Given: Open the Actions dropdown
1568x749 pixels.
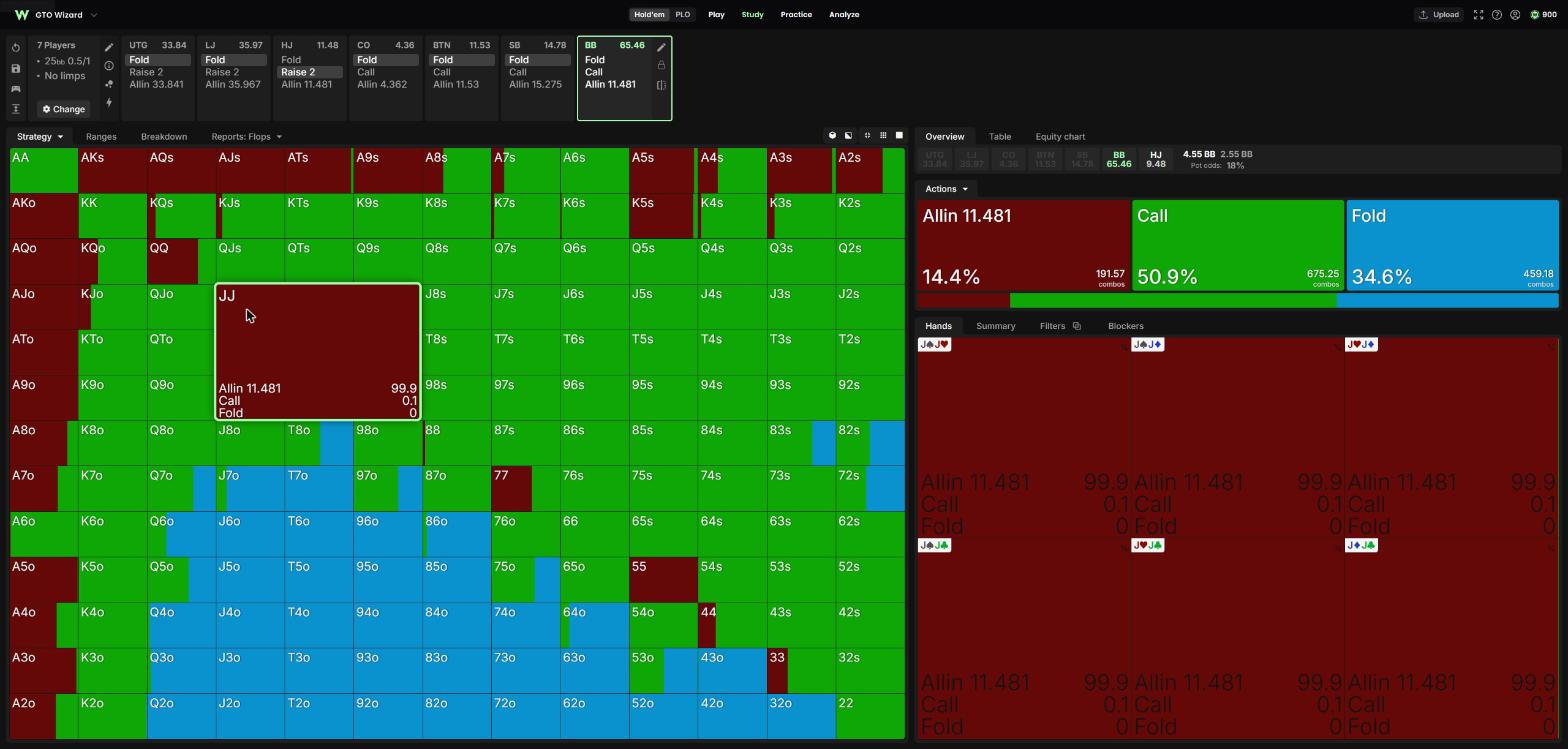Looking at the screenshot, I should click(x=946, y=189).
